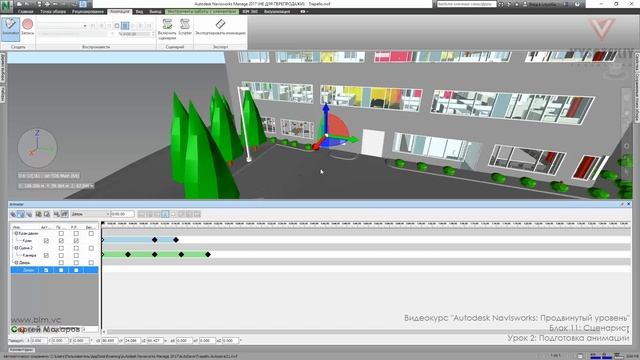Open the Navisworks application menu button
Image resolution: width=640 pixels, height=360 pixels.
6,6
